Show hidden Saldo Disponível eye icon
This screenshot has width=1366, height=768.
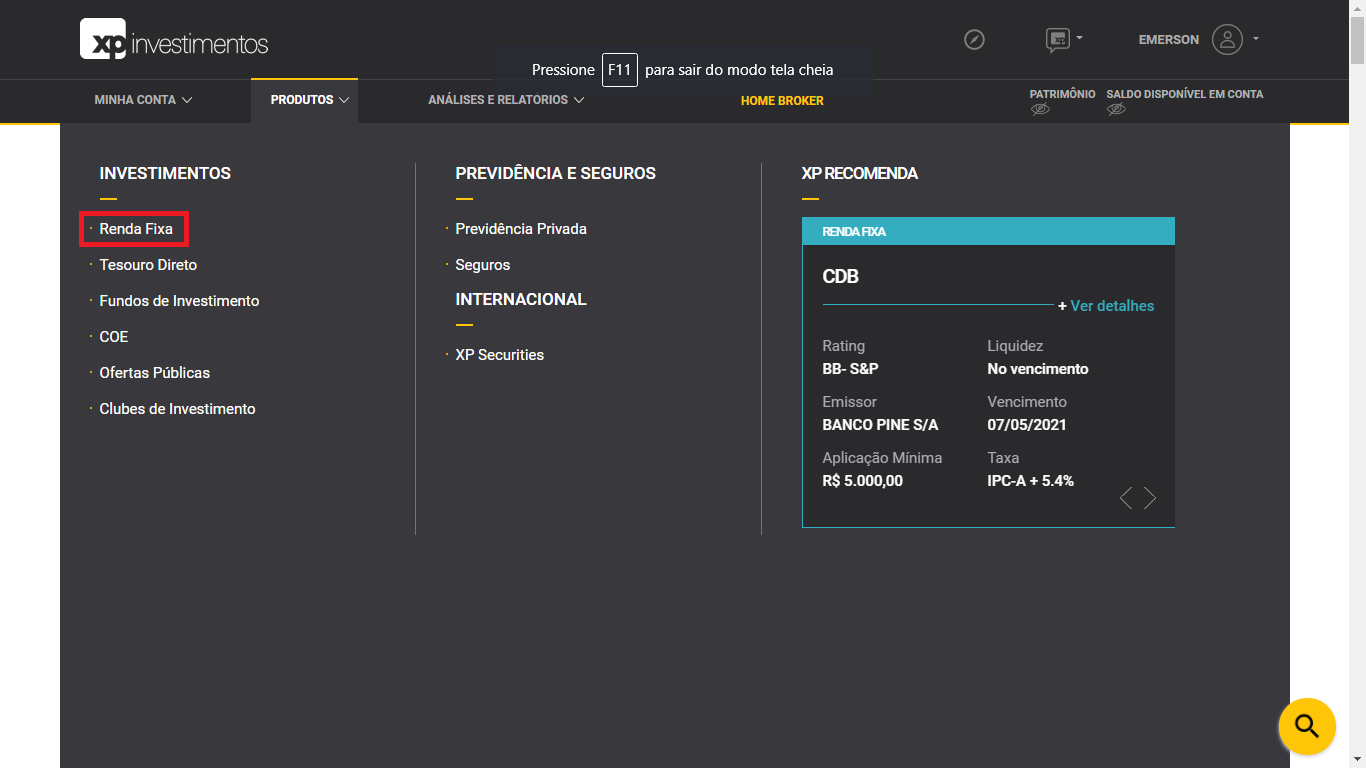(1116, 109)
